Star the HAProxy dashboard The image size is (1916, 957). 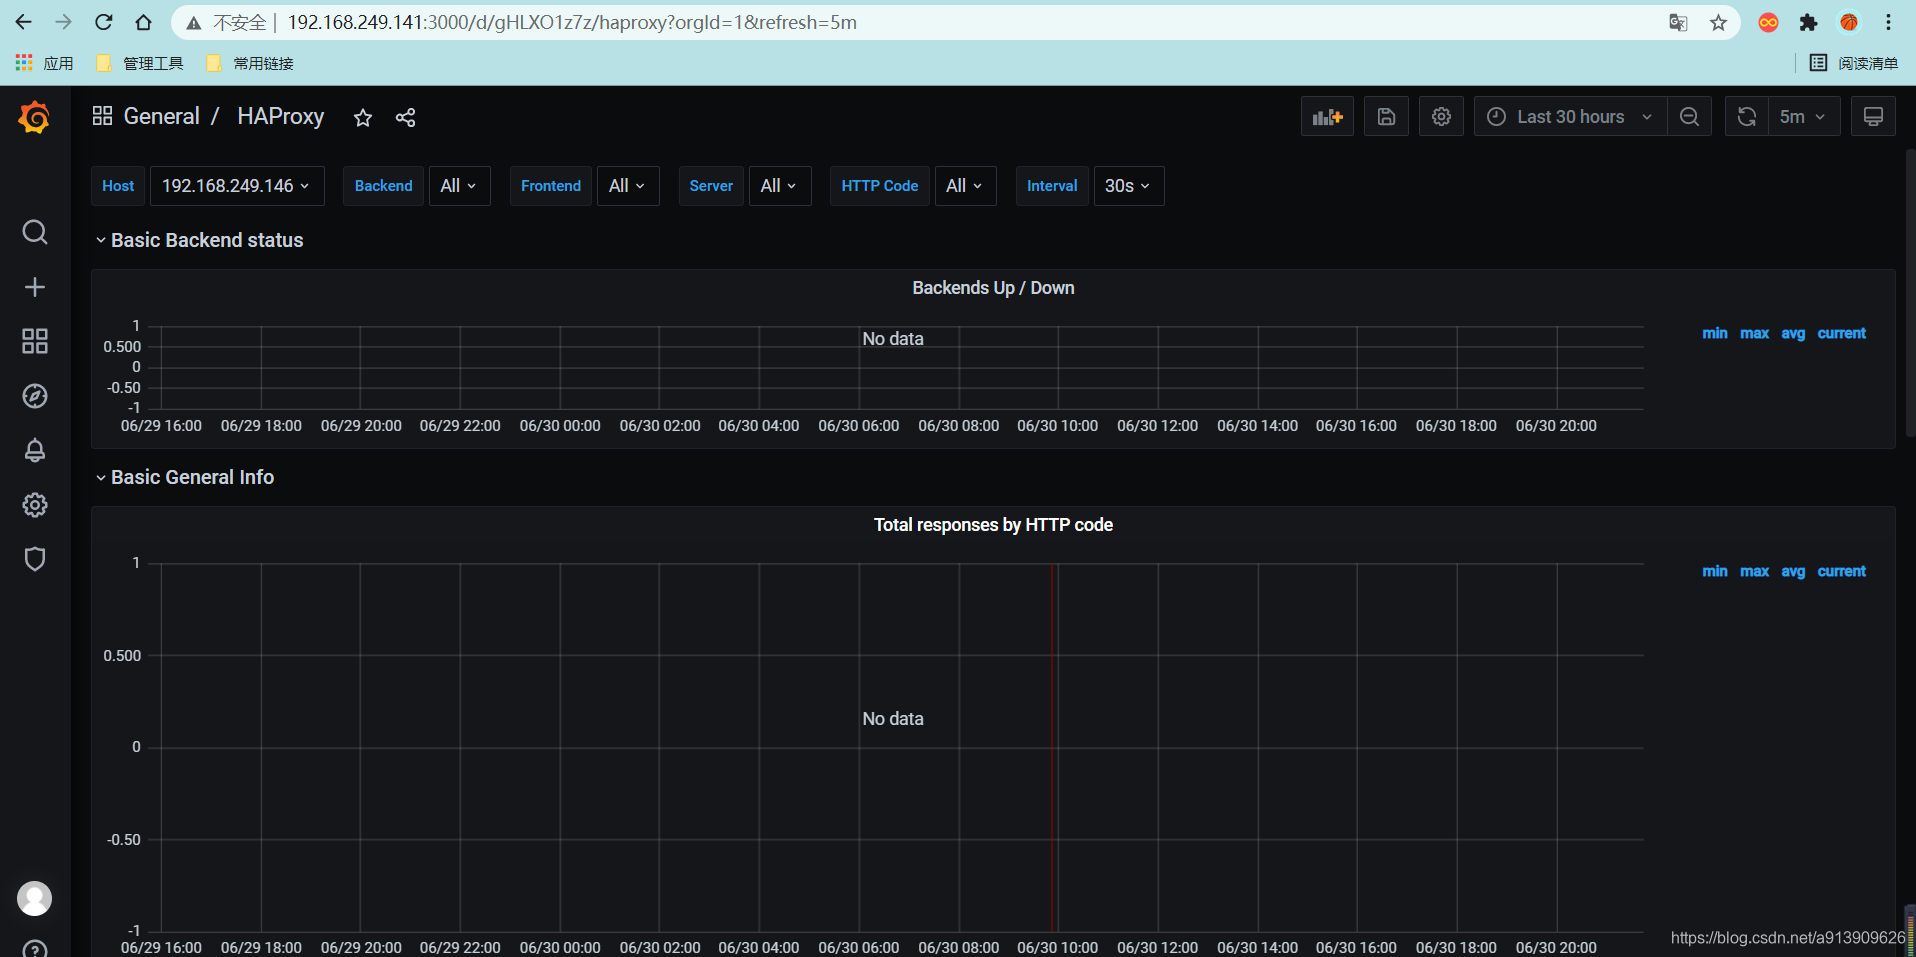pos(363,118)
